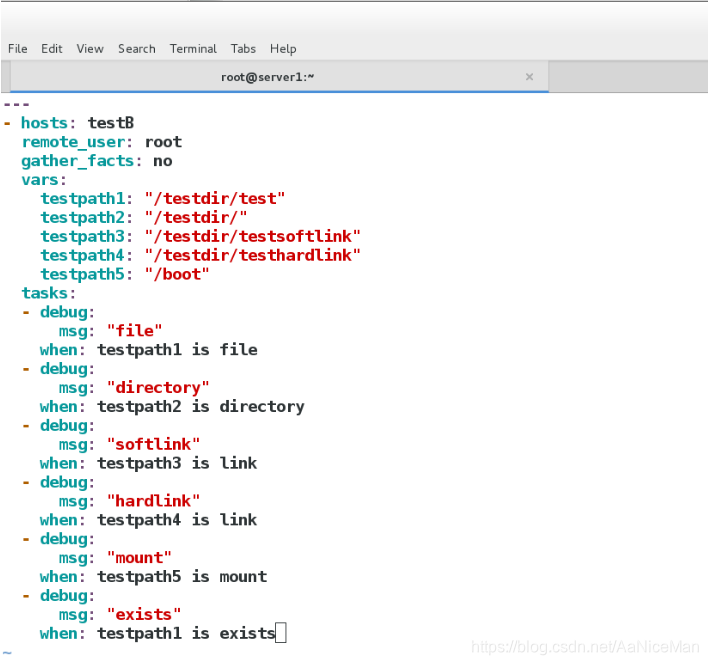Click 'testpath3 is link' condition
Viewport: 708px width, 665px height.
point(177,464)
